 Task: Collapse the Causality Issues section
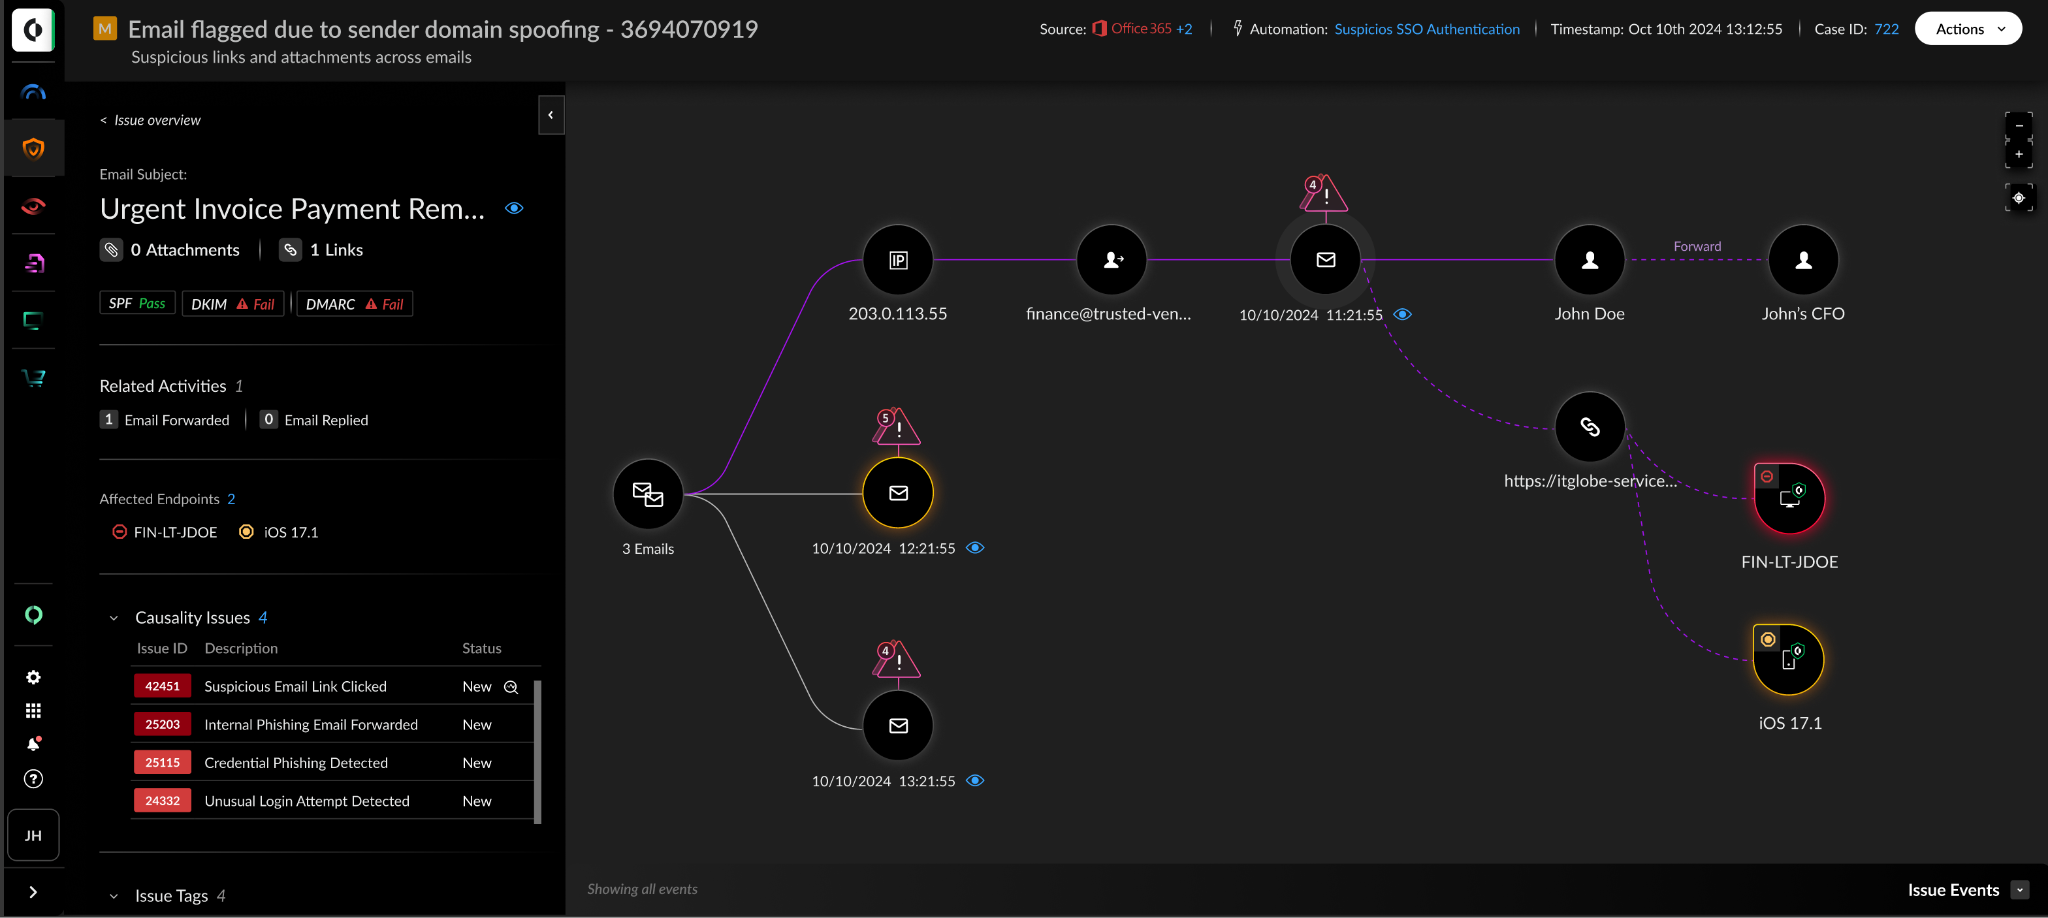[x=114, y=618]
